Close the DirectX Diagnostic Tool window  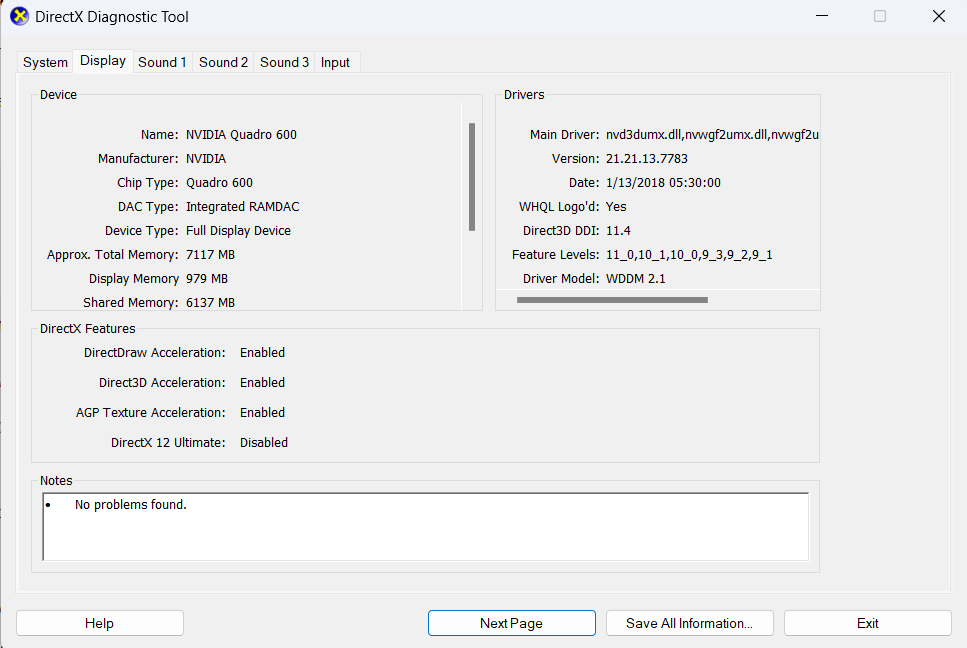[x=939, y=16]
